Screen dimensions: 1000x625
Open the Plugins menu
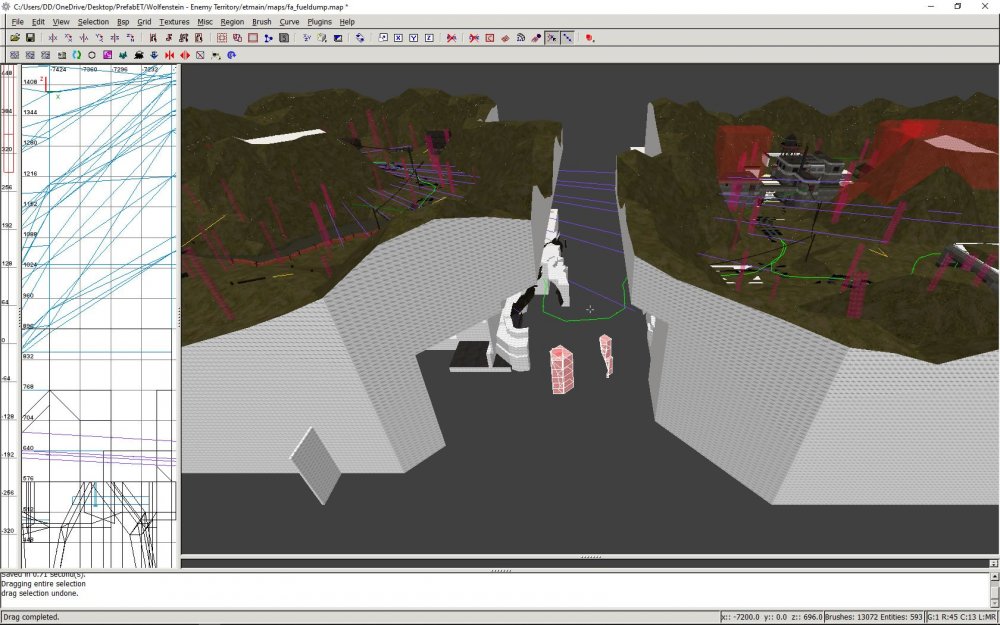320,22
